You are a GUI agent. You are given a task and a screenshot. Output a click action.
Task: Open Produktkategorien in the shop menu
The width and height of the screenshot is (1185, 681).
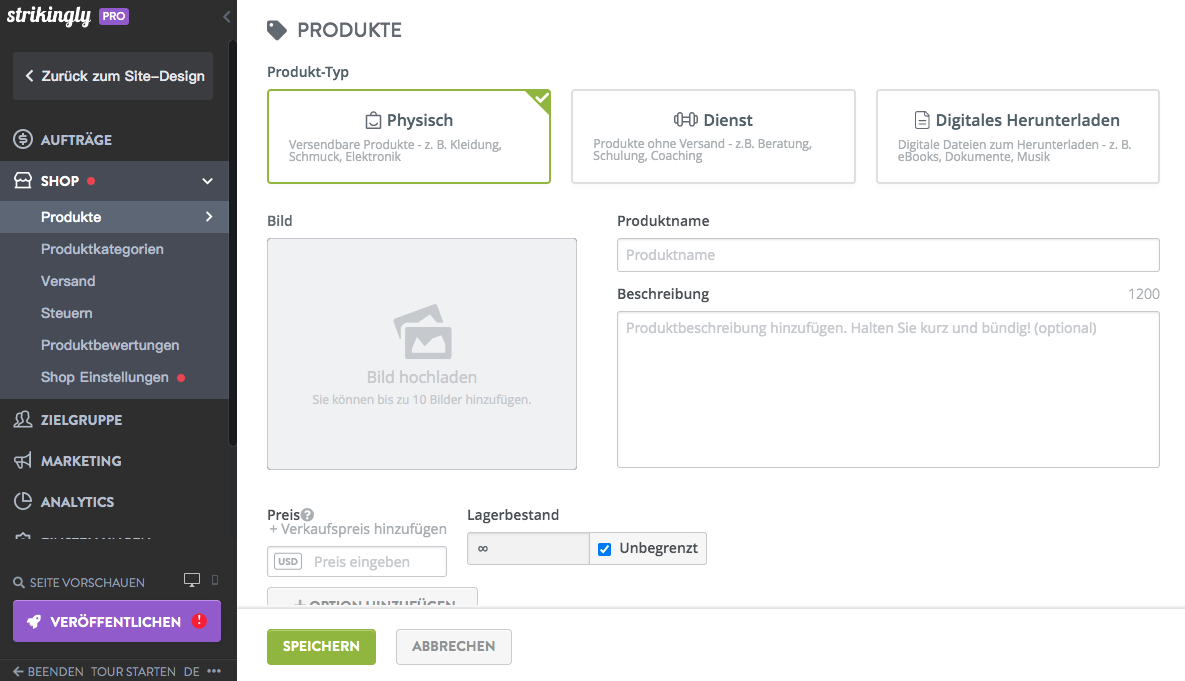102,249
